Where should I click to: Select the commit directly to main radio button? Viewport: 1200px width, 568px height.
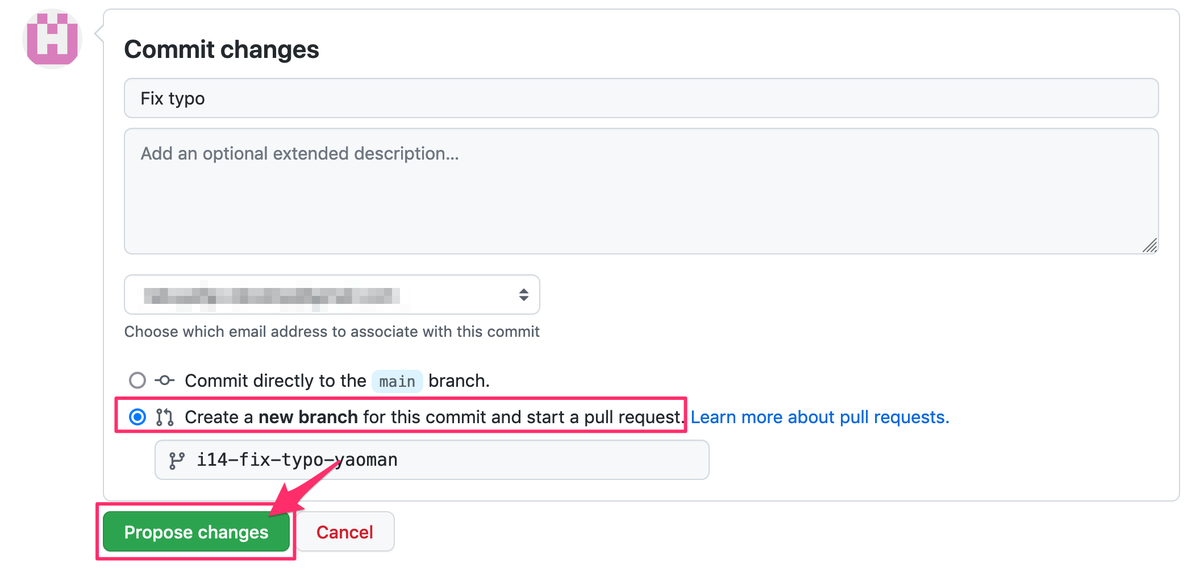point(138,381)
